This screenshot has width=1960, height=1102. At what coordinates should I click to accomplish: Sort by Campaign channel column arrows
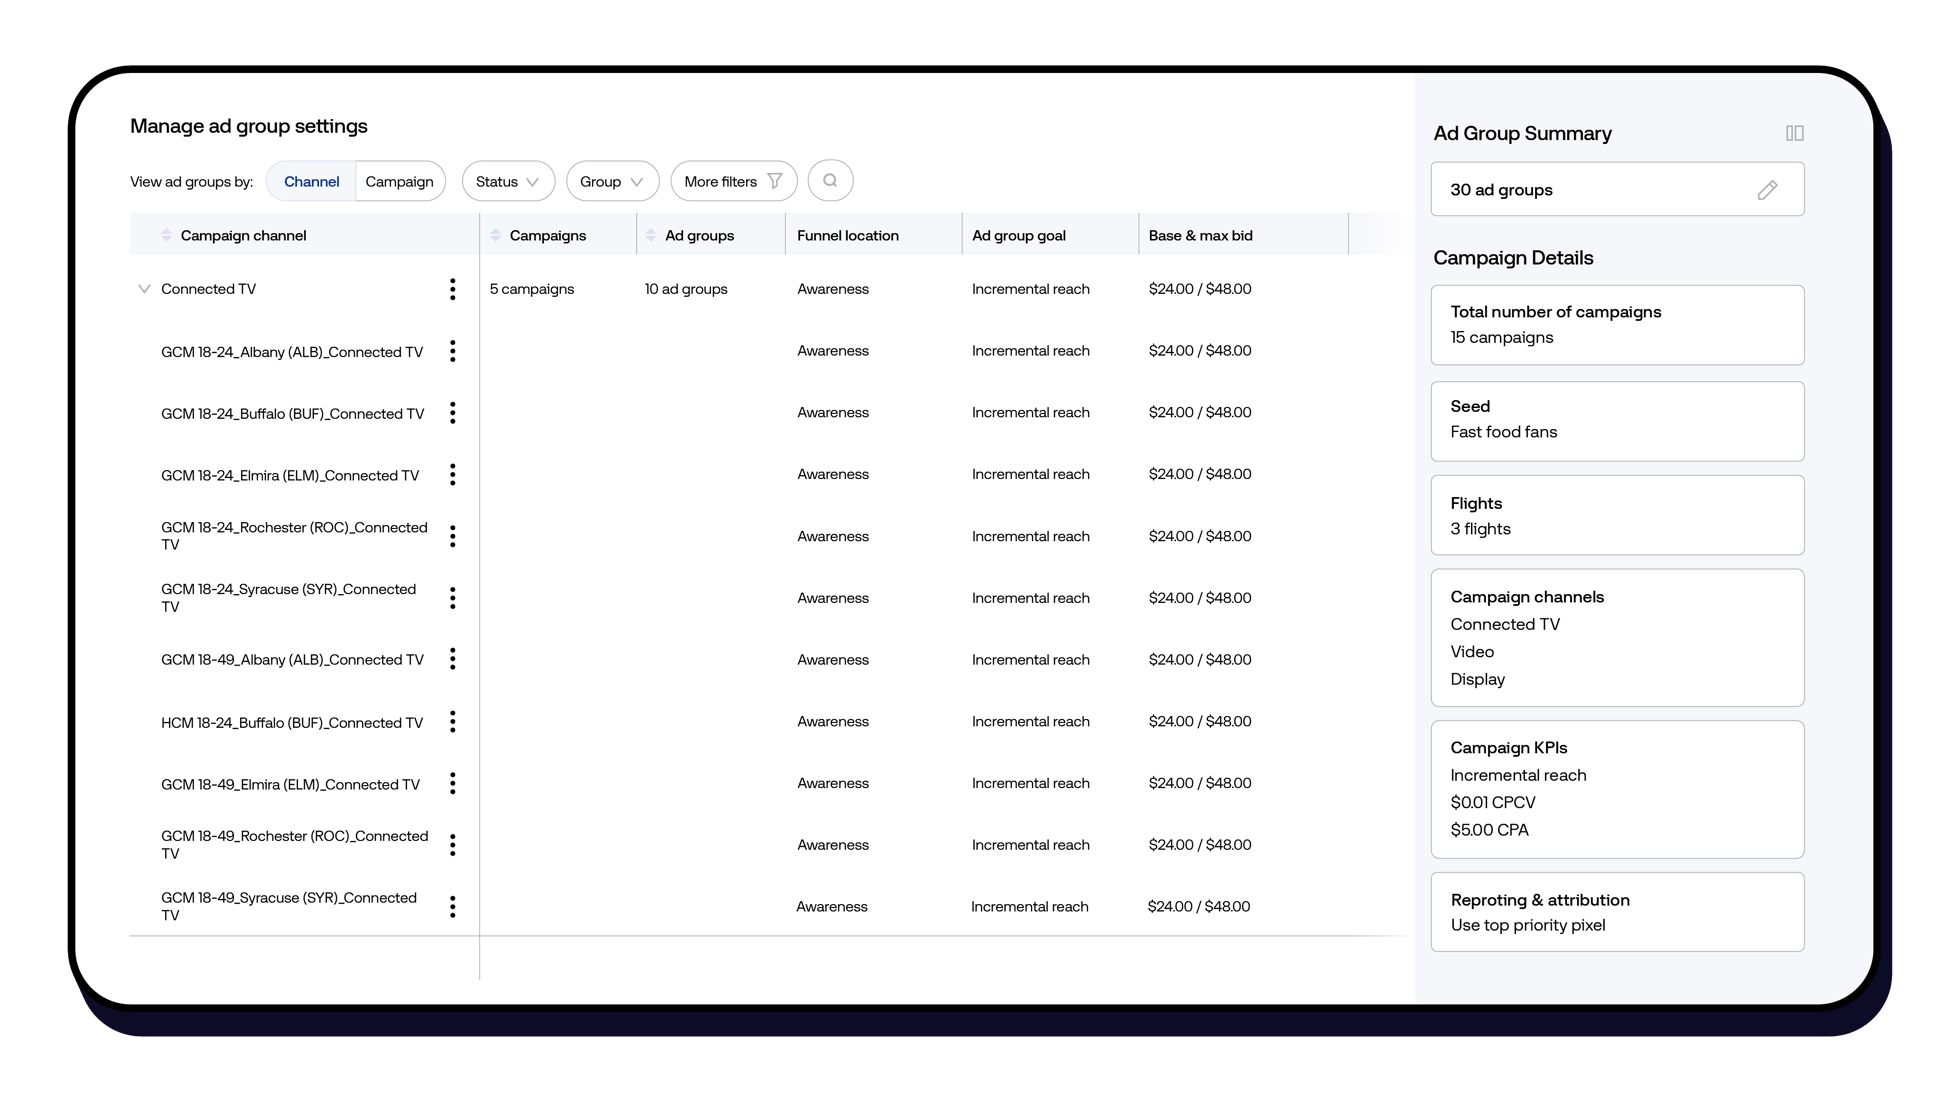click(166, 236)
